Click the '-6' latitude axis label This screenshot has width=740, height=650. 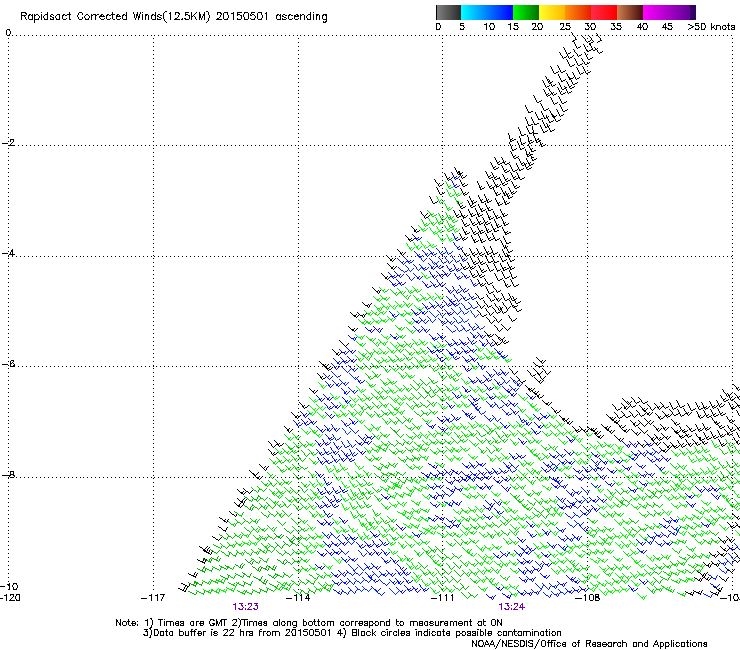point(9,364)
